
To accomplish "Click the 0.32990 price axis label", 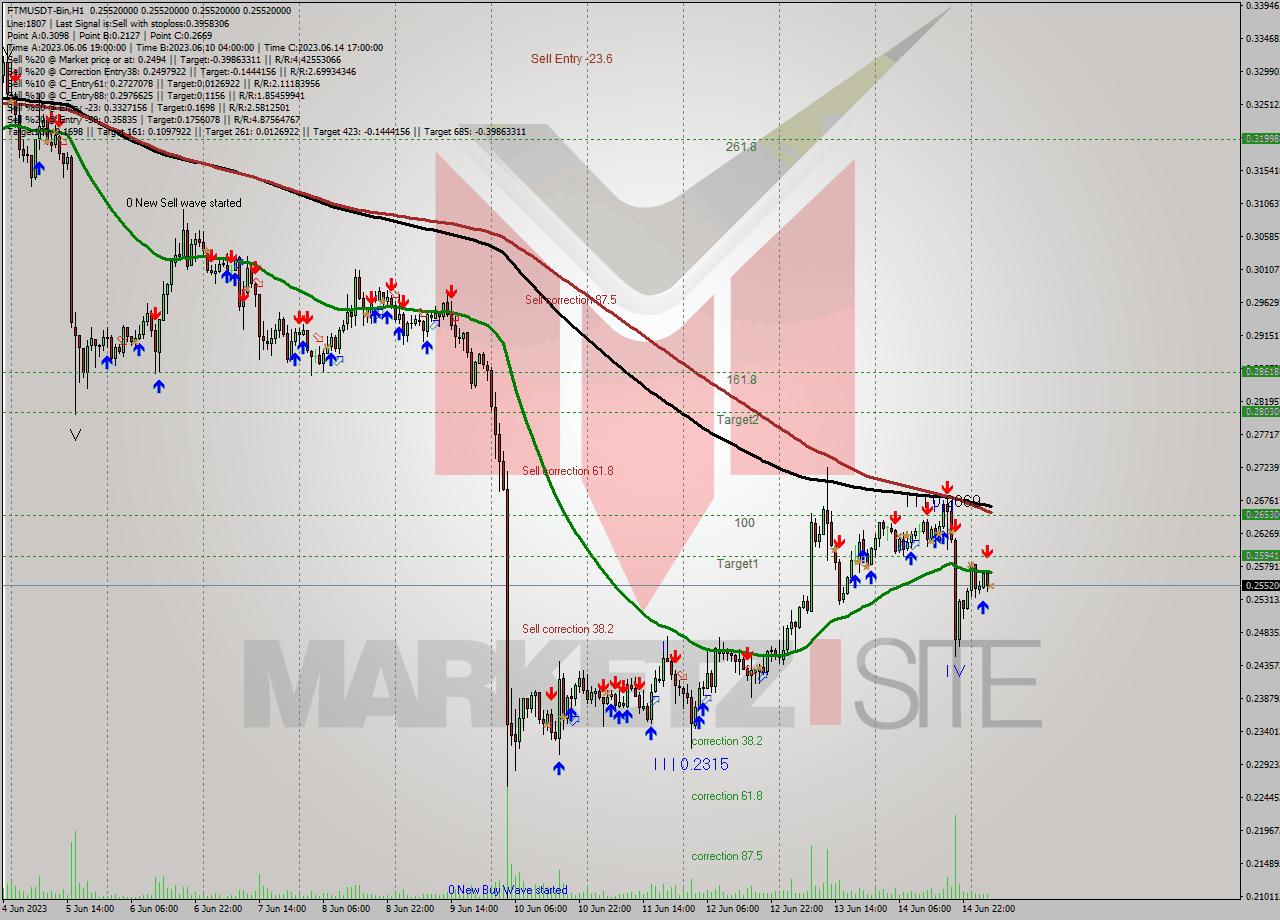I will [x=1263, y=72].
